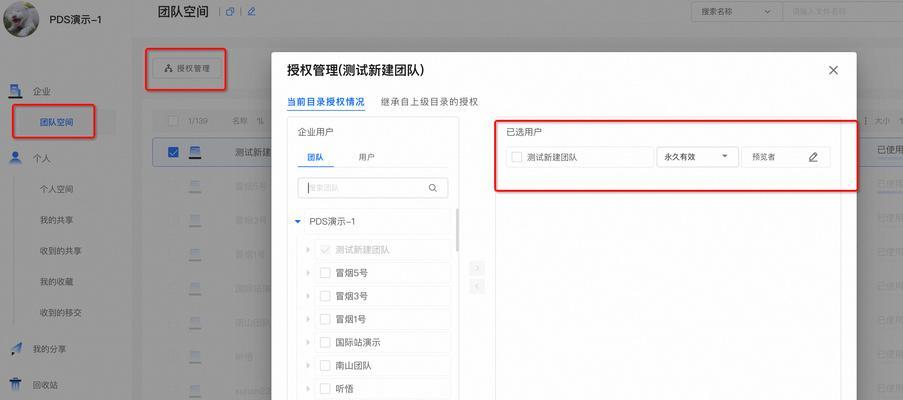
Task: Focus the 搜索团队 input field
Action: tap(373, 188)
